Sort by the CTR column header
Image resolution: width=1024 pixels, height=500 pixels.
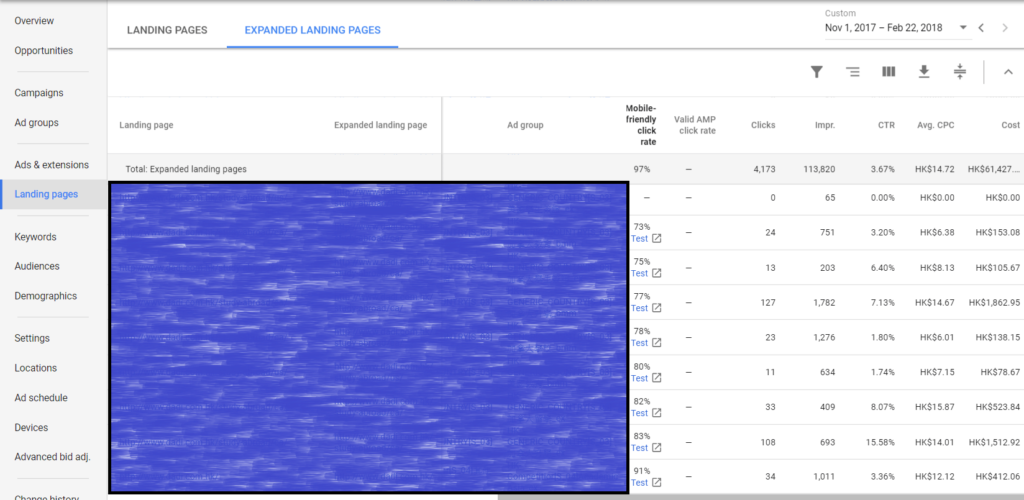pyautogui.click(x=886, y=125)
